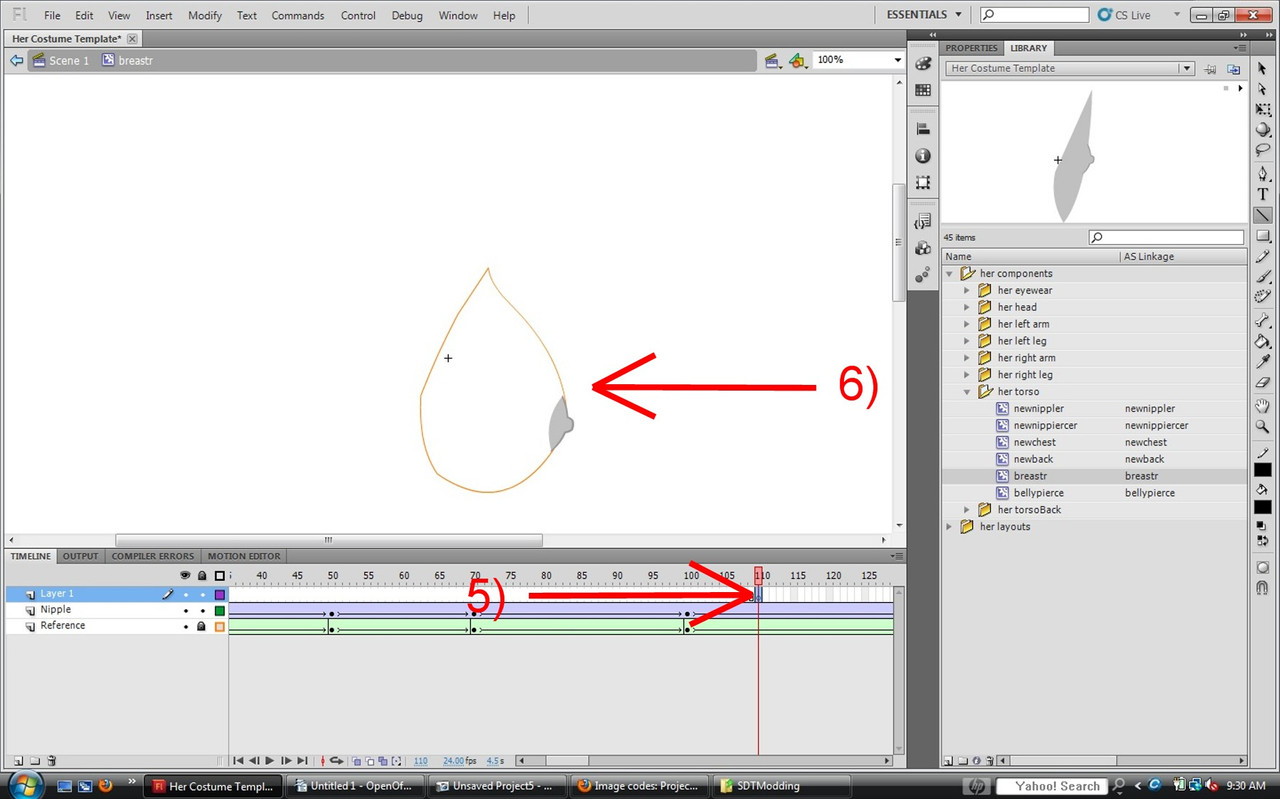Open the Info panel icon

(923, 156)
